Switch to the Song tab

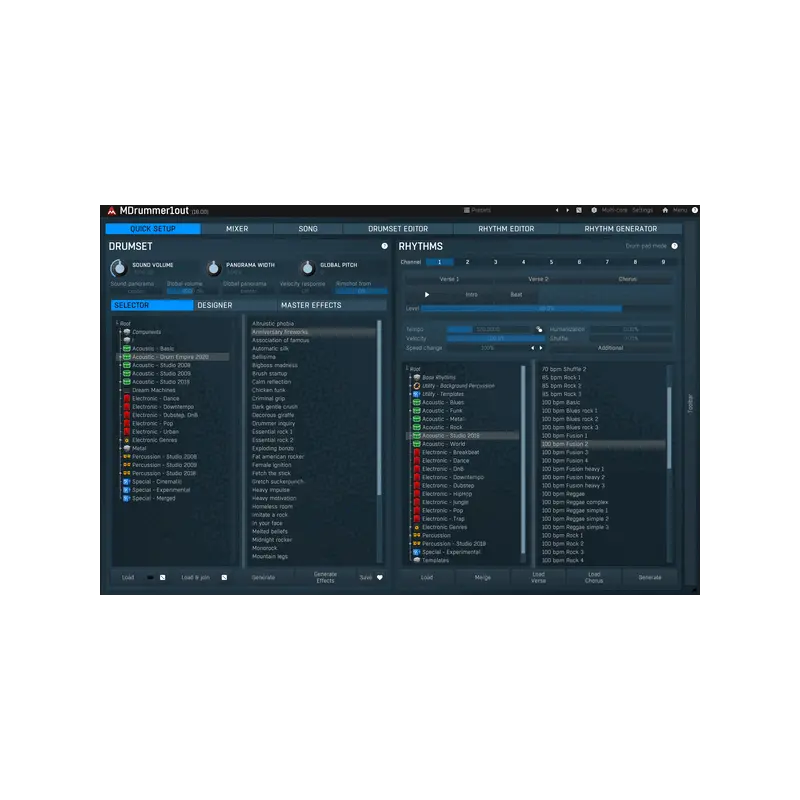pos(308,229)
